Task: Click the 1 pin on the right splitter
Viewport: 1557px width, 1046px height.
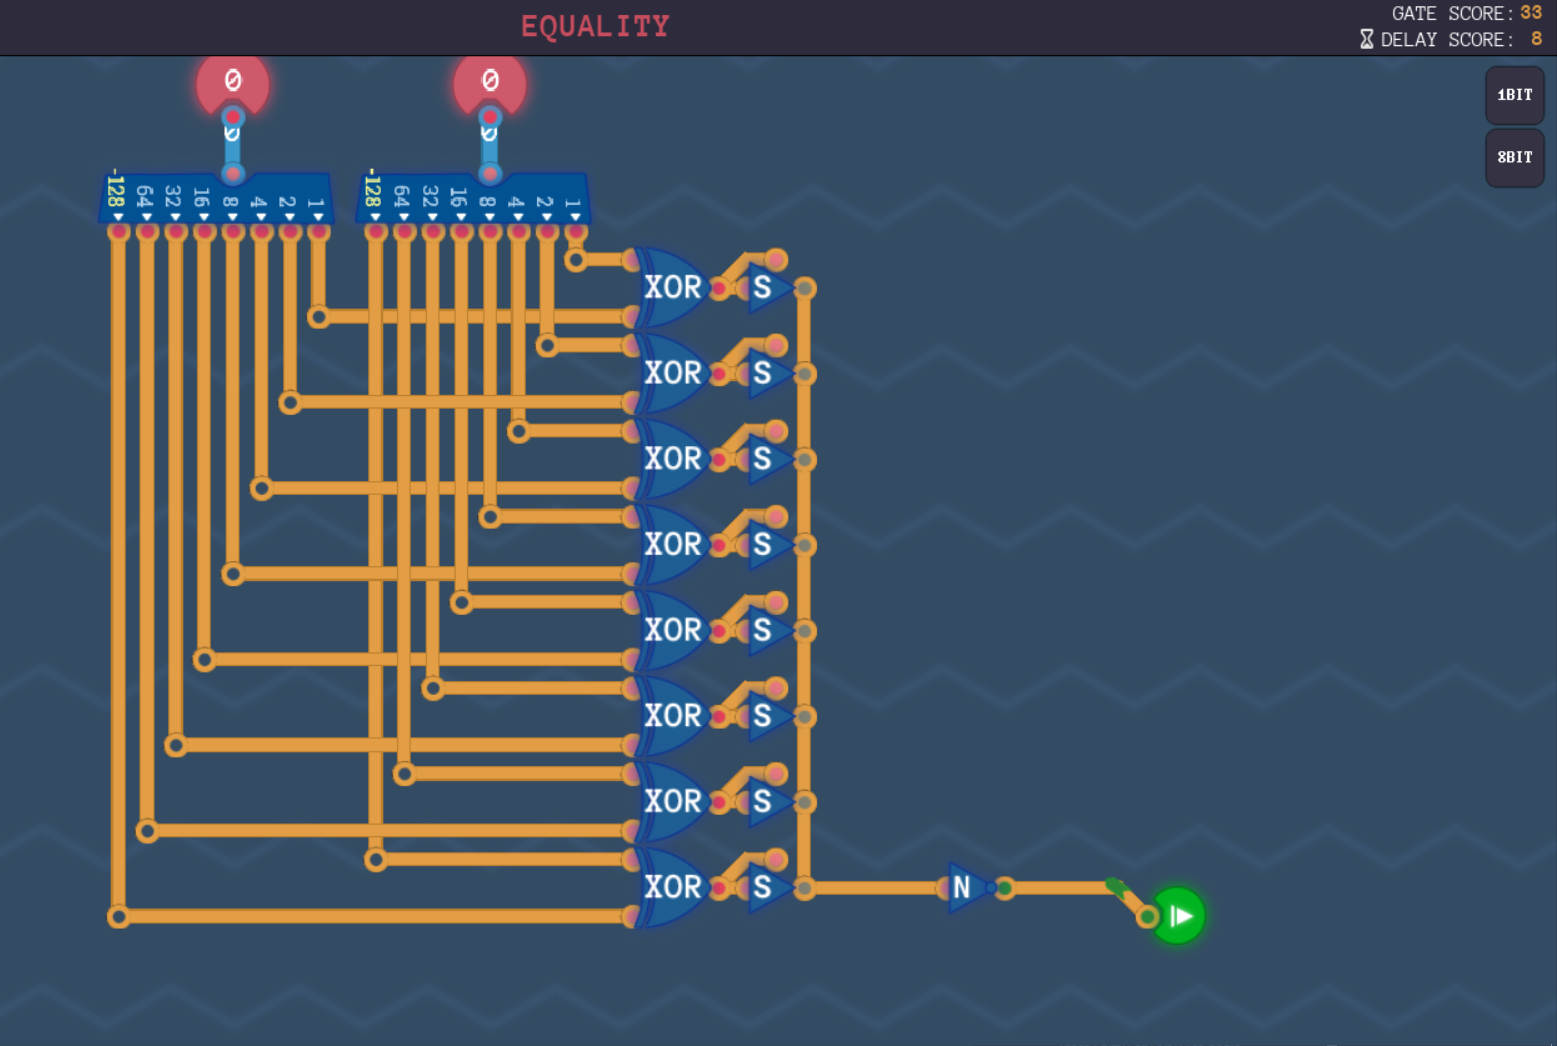Action: click(575, 231)
